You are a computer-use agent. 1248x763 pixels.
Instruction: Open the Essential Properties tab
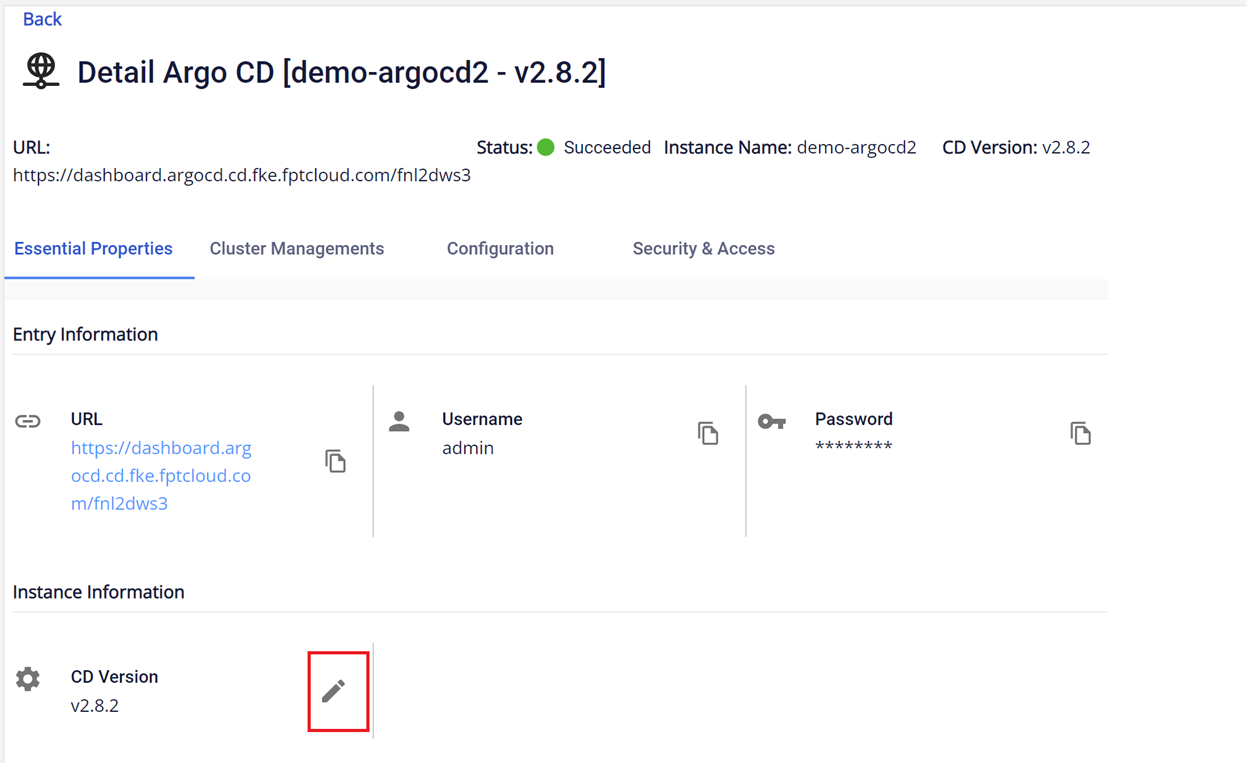click(93, 249)
